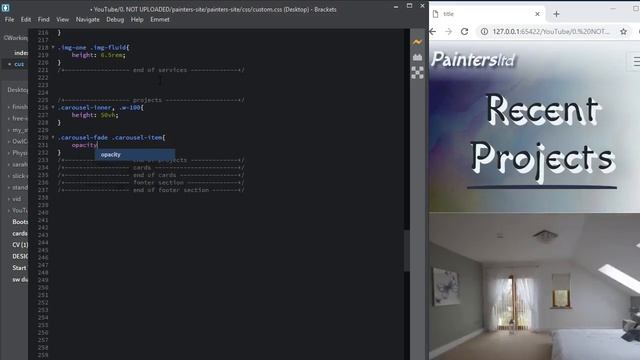Click the bedroom carousel image
The width and height of the screenshot is (640, 360).
(x=534, y=286)
